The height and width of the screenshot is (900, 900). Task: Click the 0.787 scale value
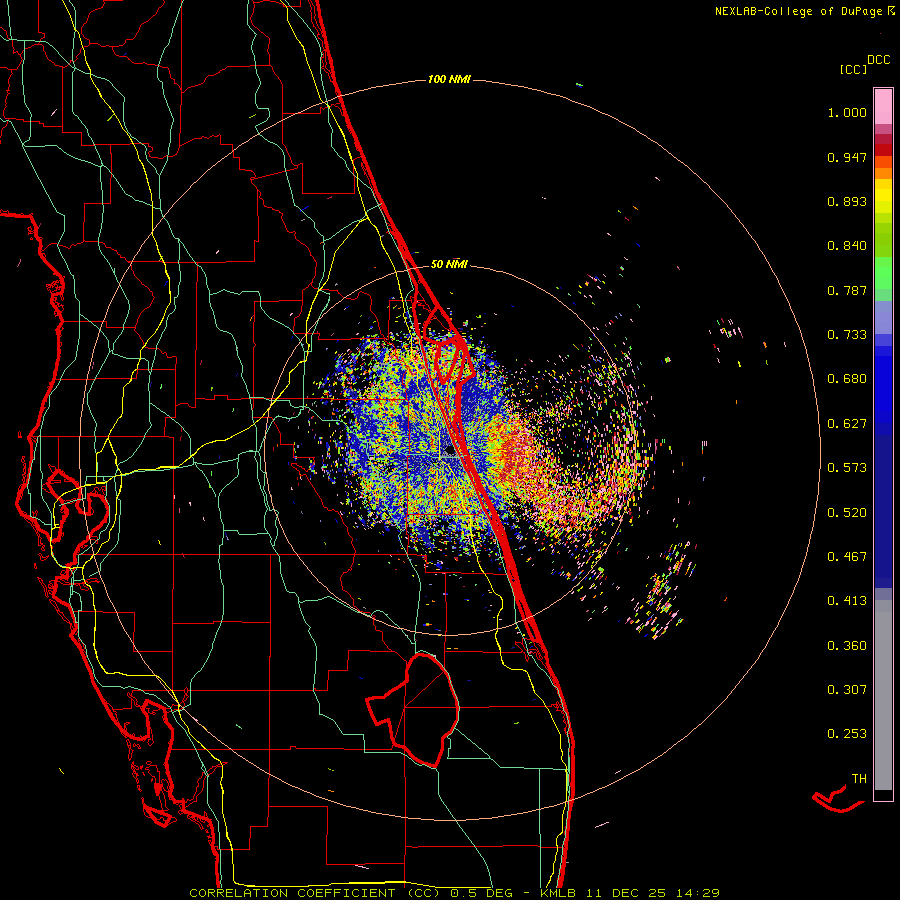click(847, 290)
